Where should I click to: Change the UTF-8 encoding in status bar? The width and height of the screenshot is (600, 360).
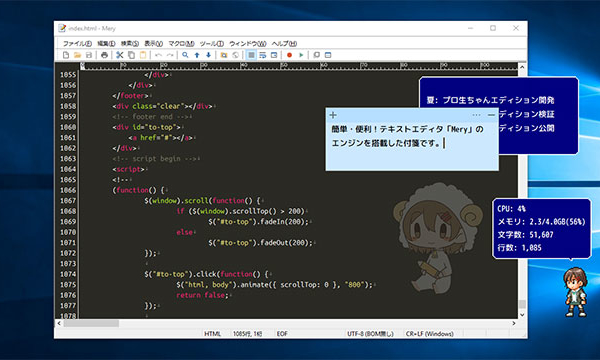click(370, 334)
